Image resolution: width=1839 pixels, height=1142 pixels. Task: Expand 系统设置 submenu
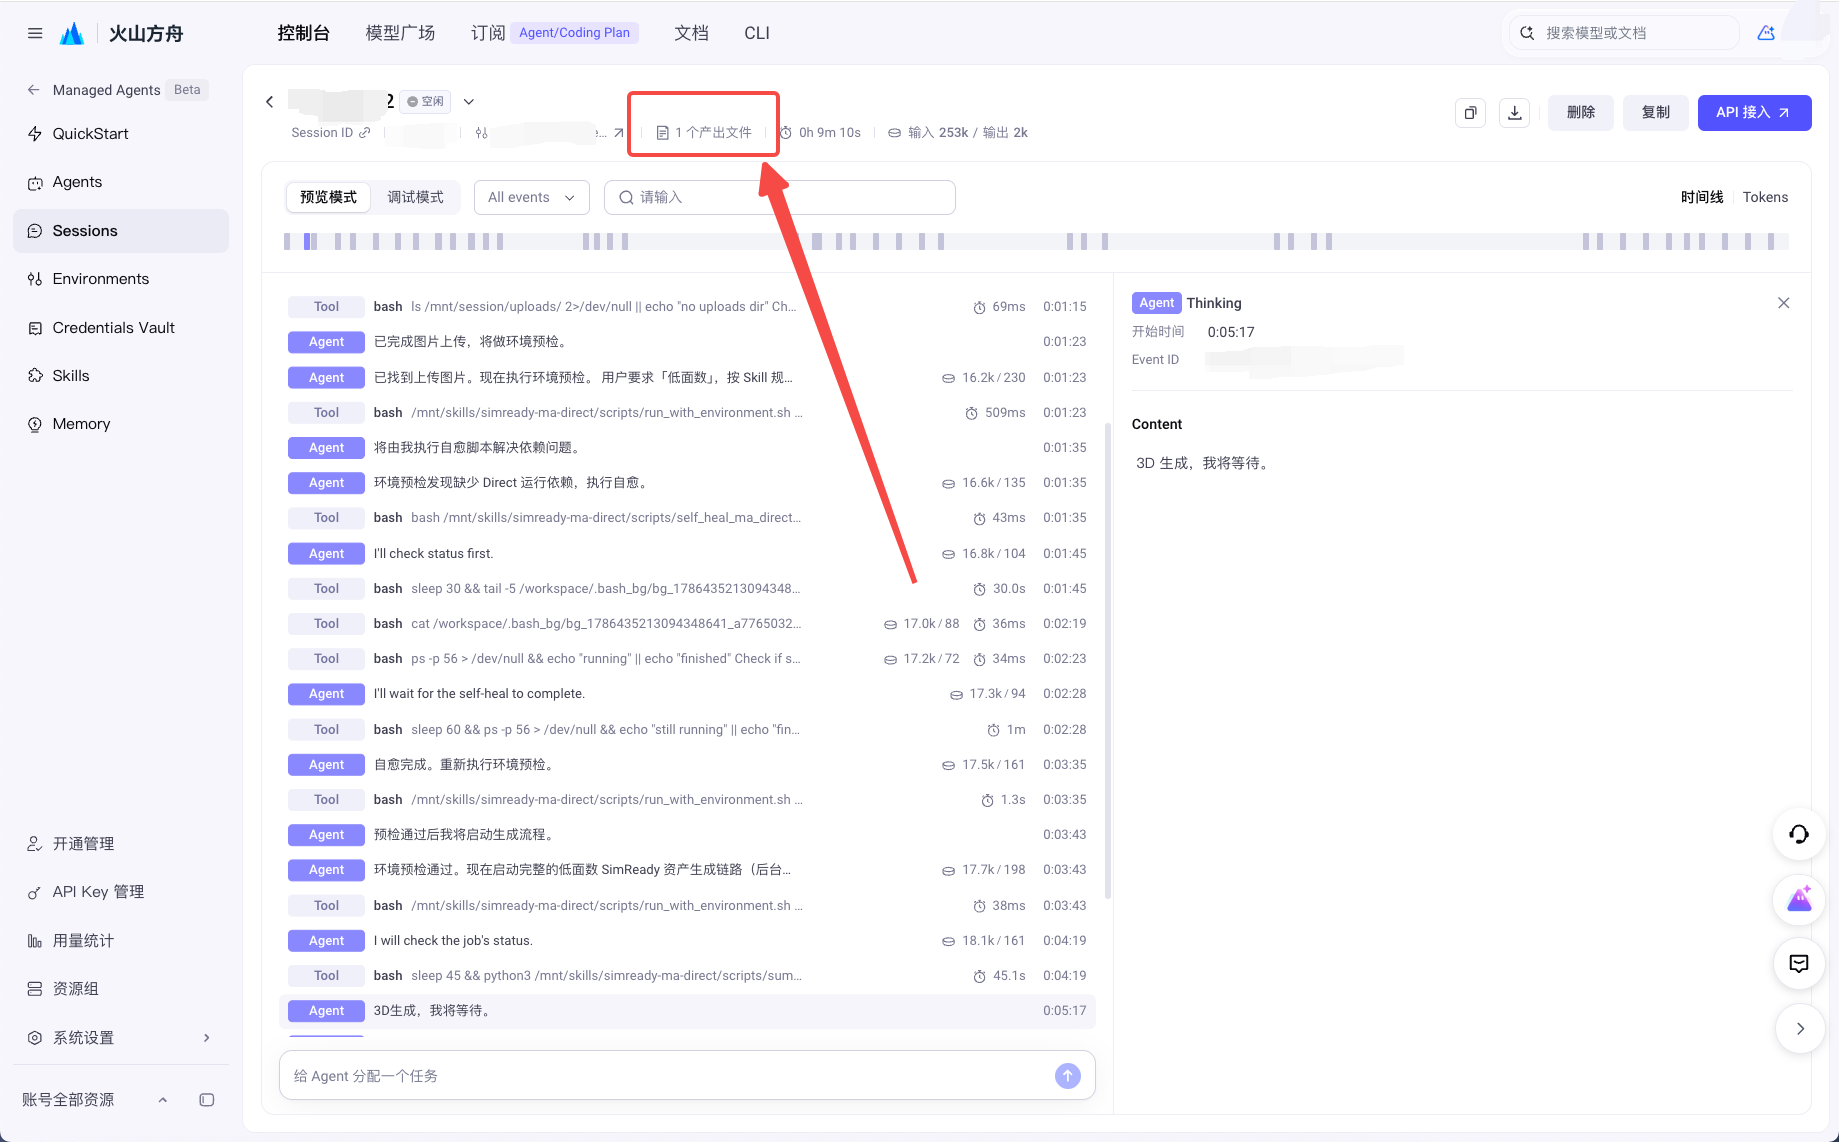[121, 1038]
